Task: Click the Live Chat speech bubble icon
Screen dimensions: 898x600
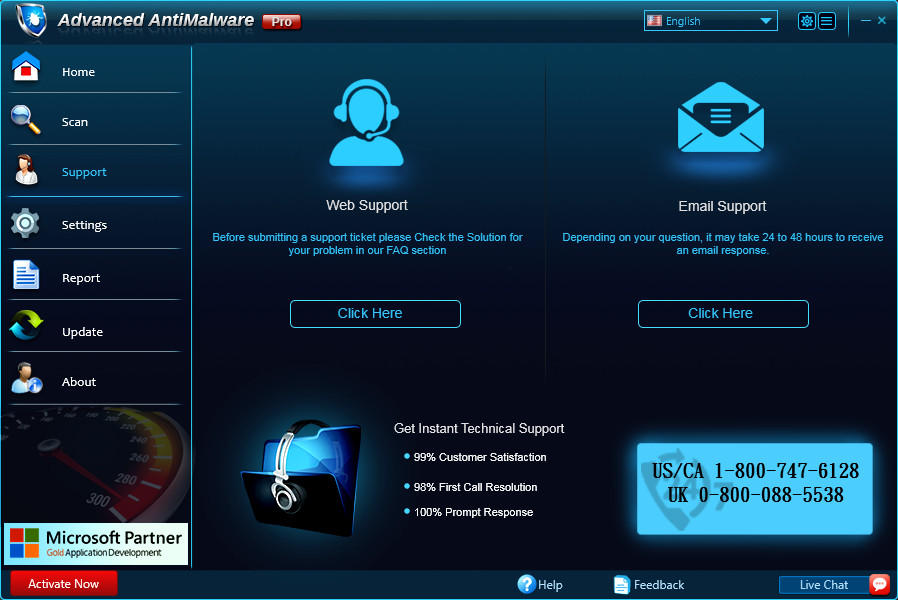Action: pos(879,584)
